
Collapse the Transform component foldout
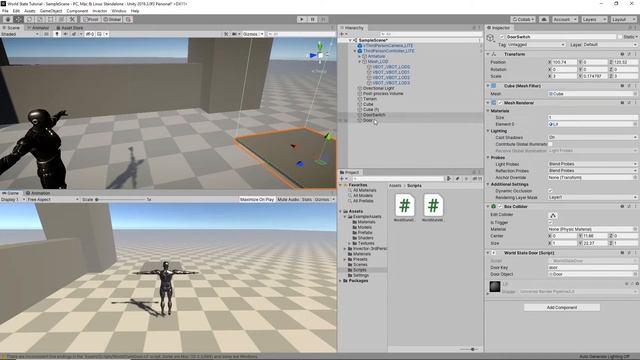click(x=488, y=54)
